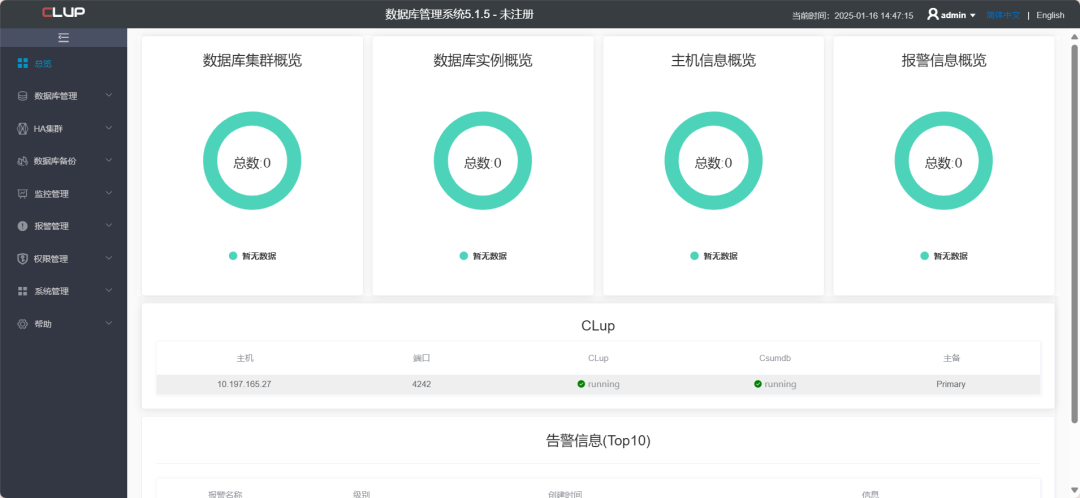Expand the 数据库备份 menu chevron

[109, 160]
